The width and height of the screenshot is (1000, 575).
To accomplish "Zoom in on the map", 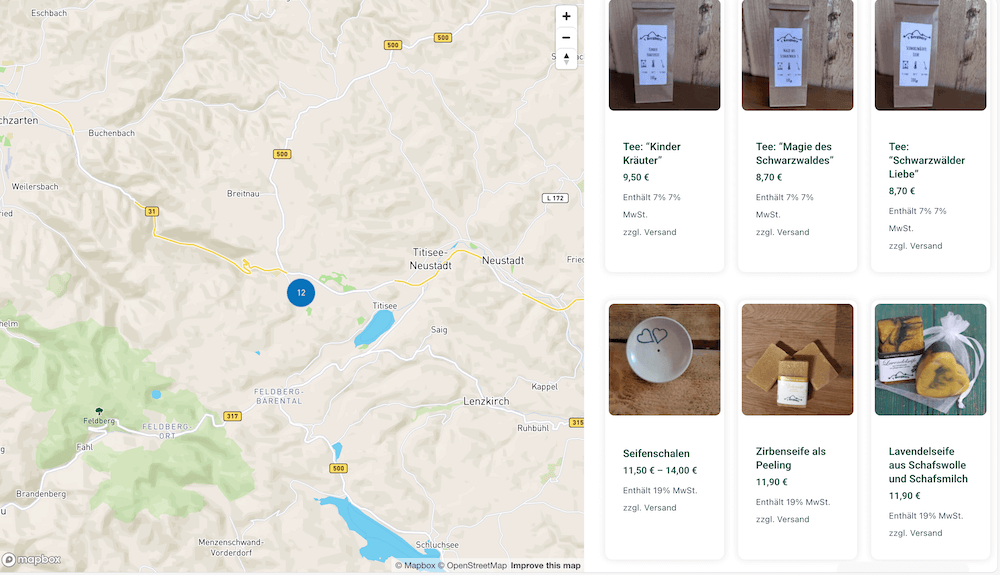I will (x=566, y=17).
